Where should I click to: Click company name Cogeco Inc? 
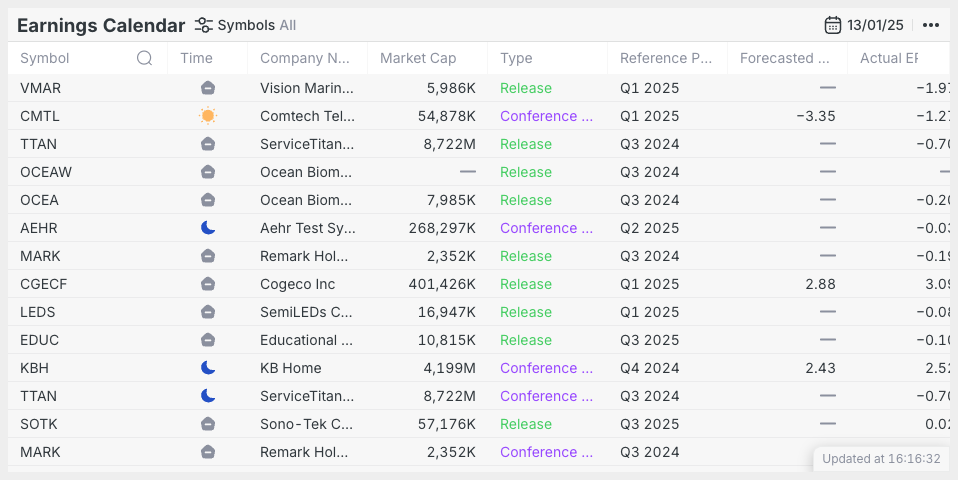pos(298,284)
